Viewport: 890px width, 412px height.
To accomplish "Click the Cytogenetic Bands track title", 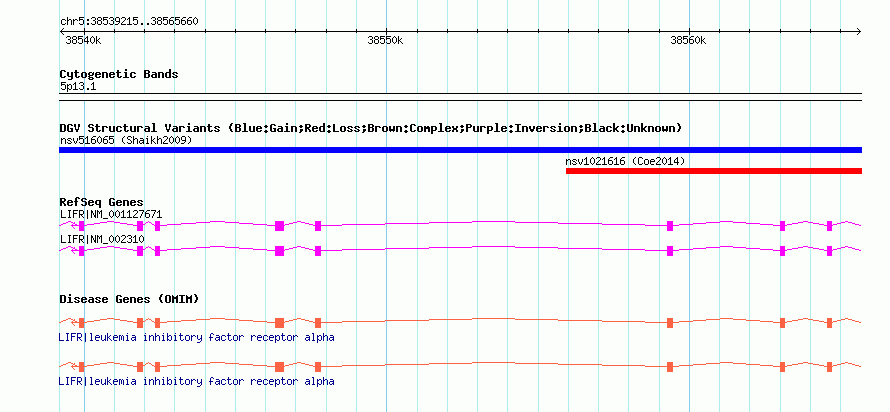I will (119, 74).
